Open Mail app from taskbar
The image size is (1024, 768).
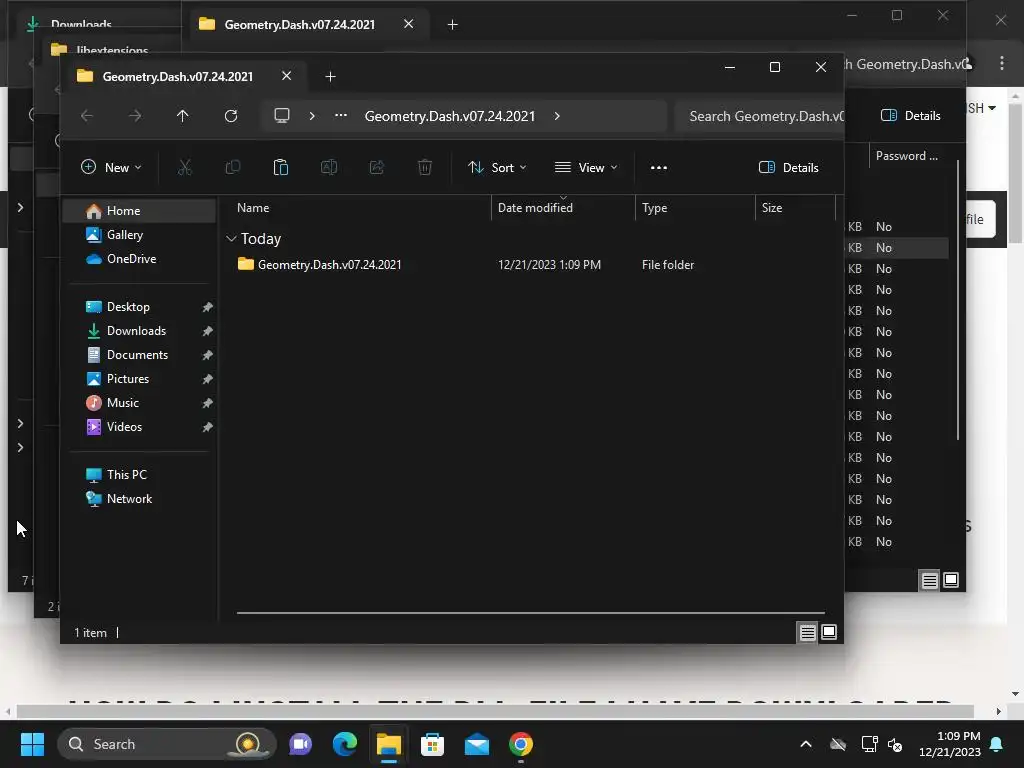click(x=477, y=744)
